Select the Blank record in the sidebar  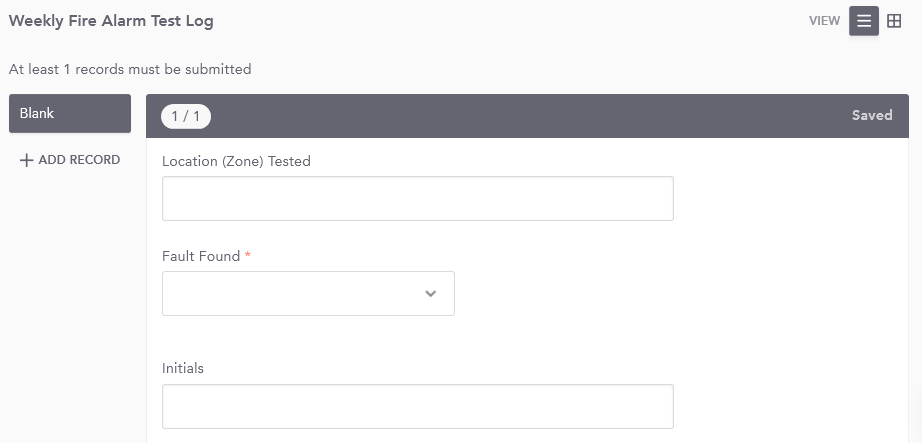(x=70, y=114)
